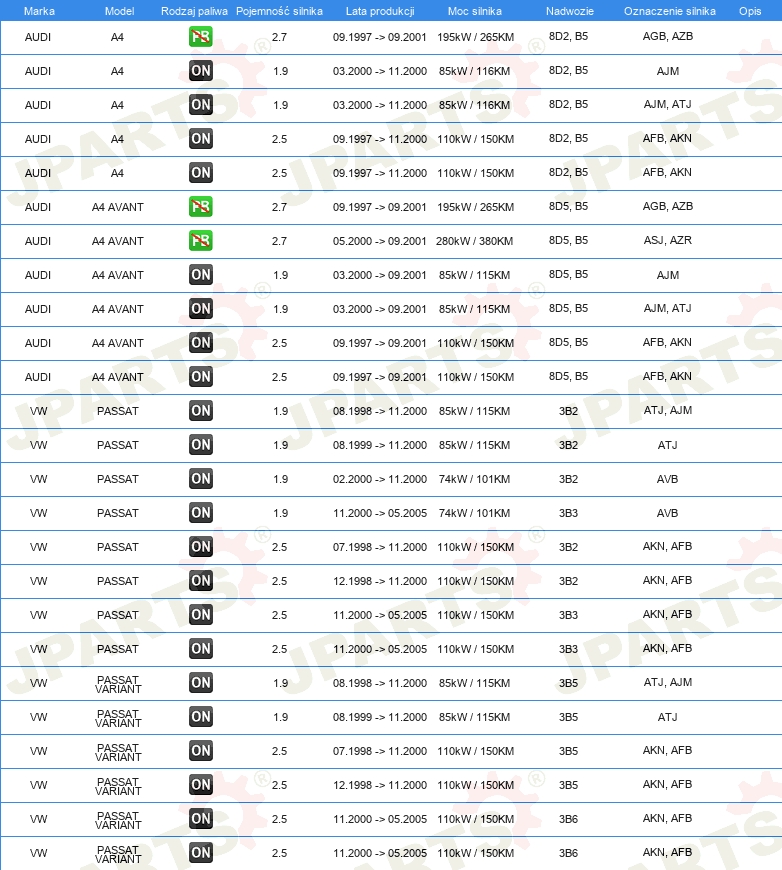Click the ON icon in the PASSAT 02.2000 AVB row
The width and height of the screenshot is (782, 870).
200,479
